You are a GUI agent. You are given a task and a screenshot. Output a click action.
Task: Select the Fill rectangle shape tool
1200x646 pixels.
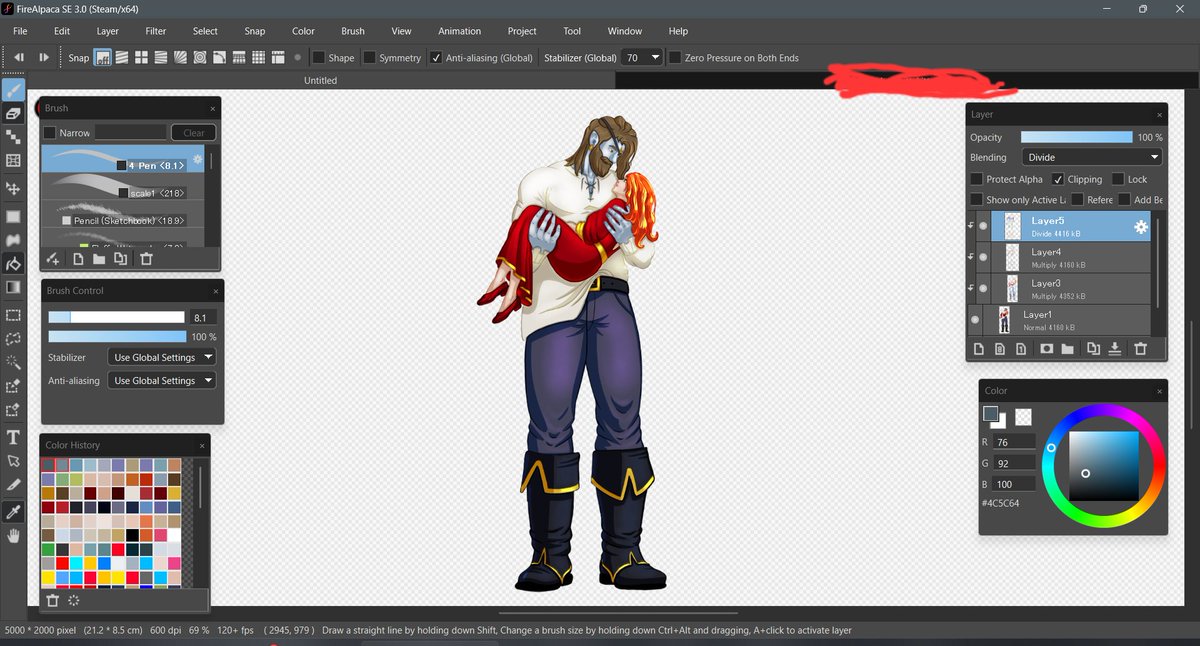click(x=13, y=216)
